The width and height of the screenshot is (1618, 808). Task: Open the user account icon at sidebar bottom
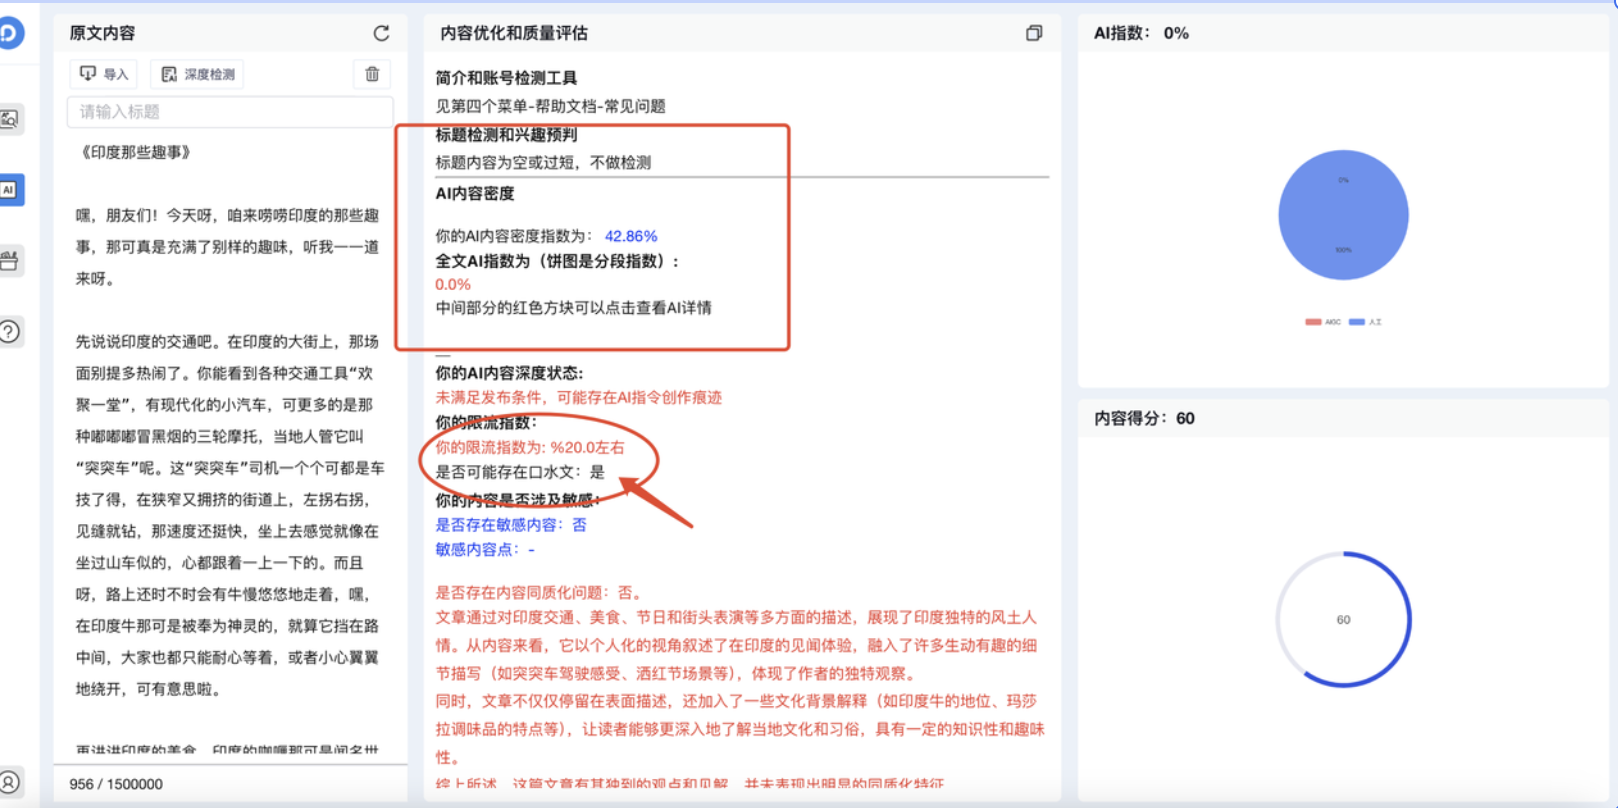coord(8,781)
